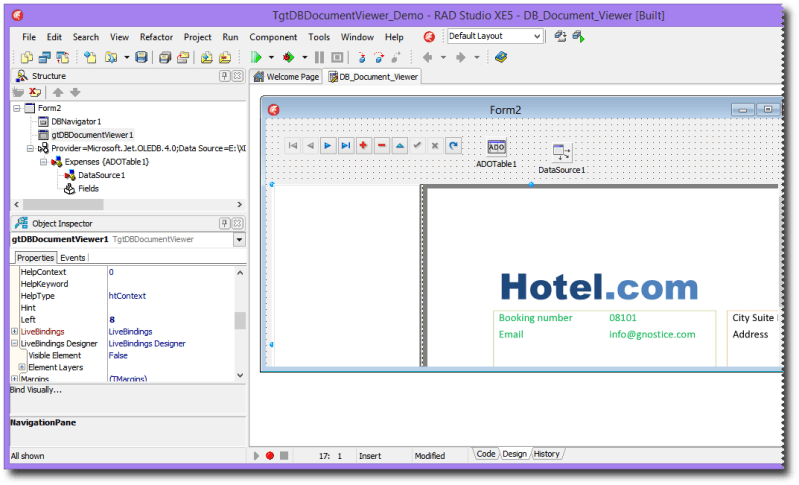
Task: Open the File menu
Action: point(29,37)
